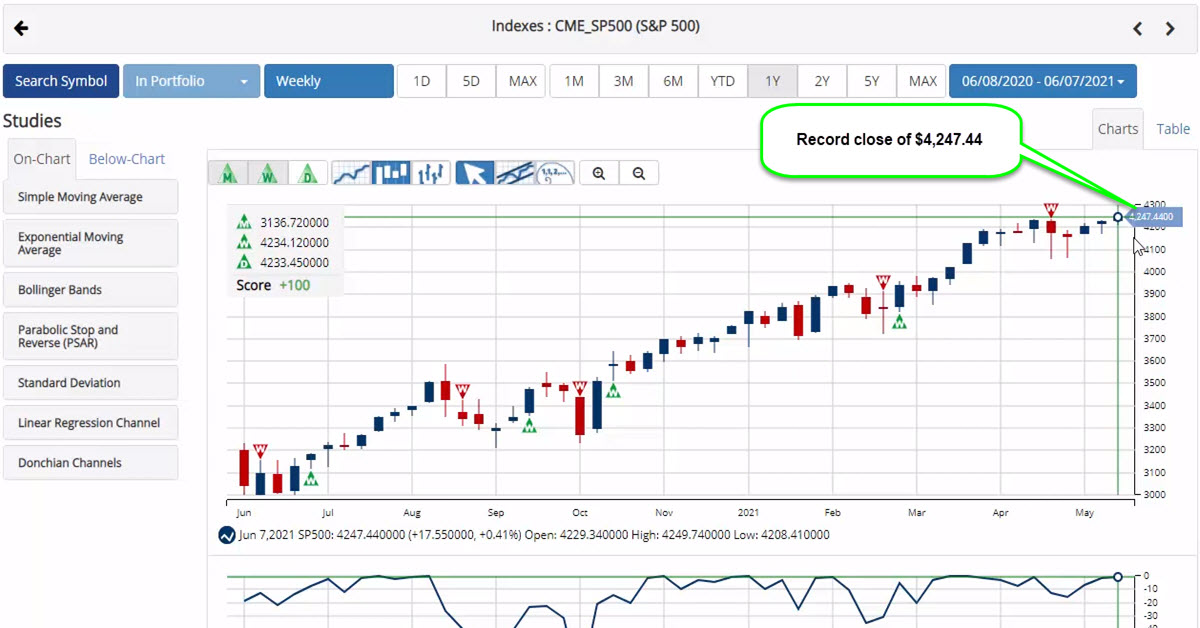Open the date range 06/08/2020 - 06/07/2021 dropdown
This screenshot has height=628, width=1200.
click(x=1043, y=81)
